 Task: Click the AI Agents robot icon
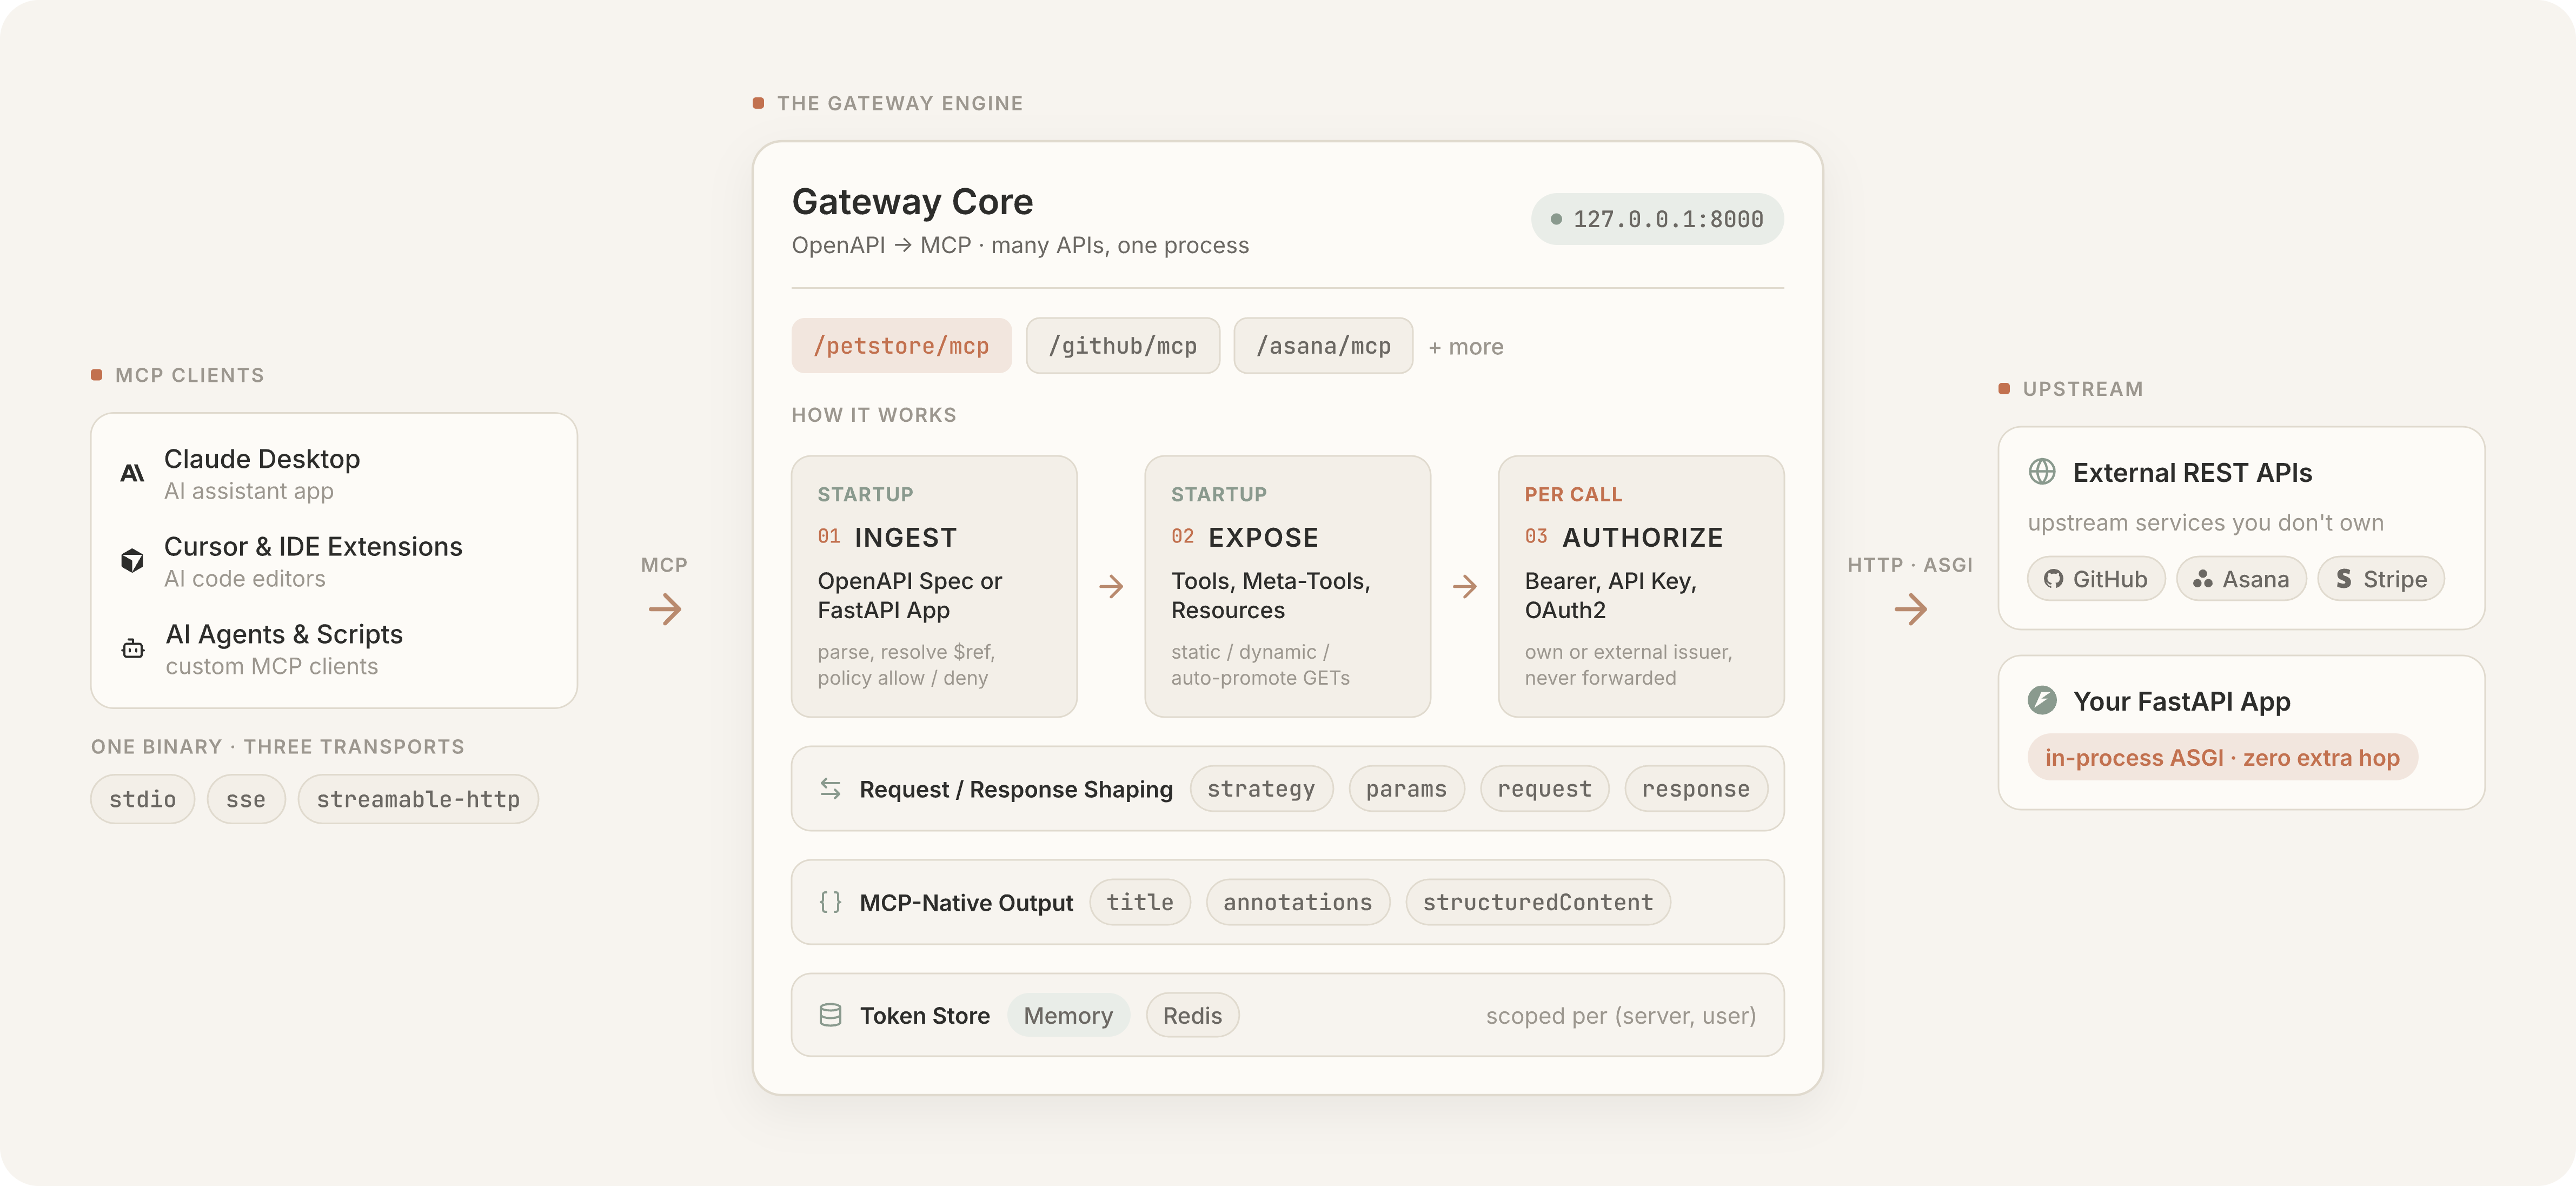point(133,648)
